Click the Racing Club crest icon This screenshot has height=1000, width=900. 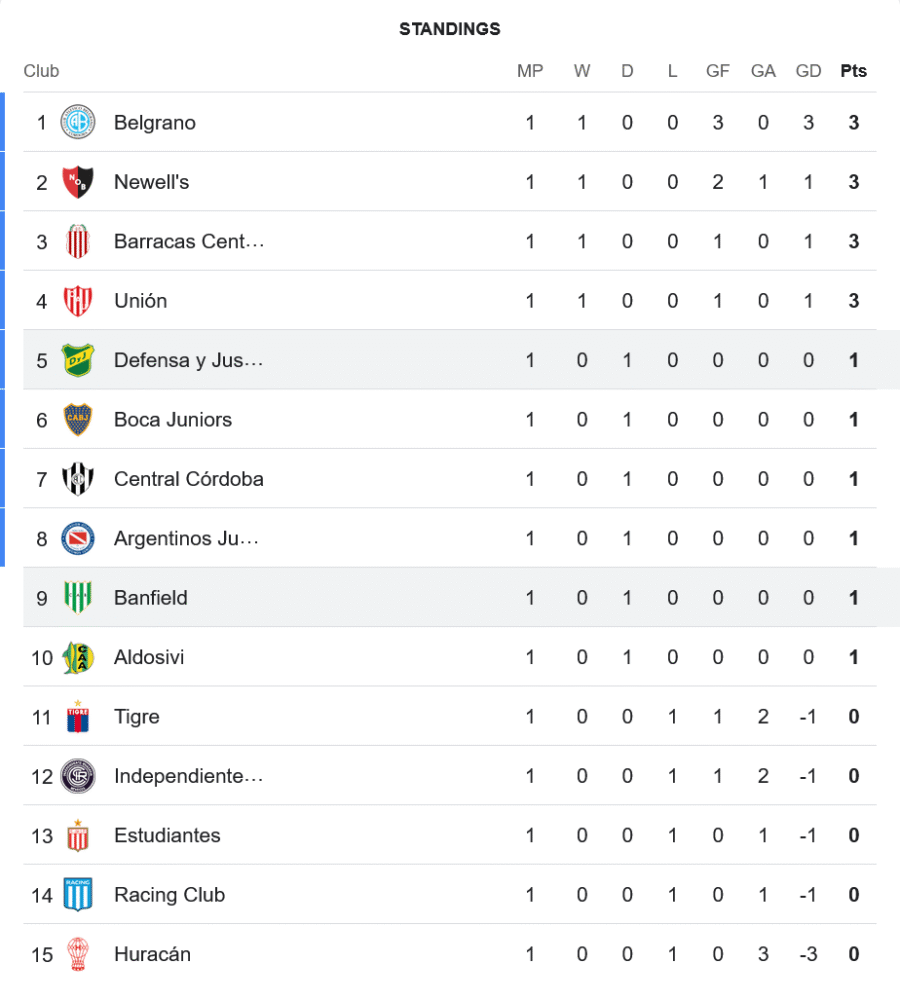tap(78, 895)
